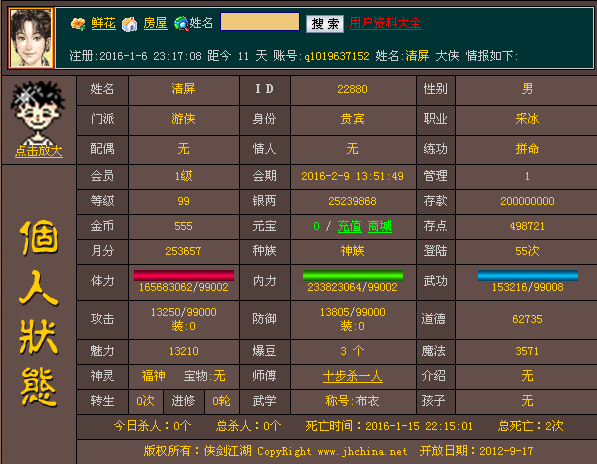Click the green 内力 progress bar
This screenshot has height=464, width=597.
(353, 275)
